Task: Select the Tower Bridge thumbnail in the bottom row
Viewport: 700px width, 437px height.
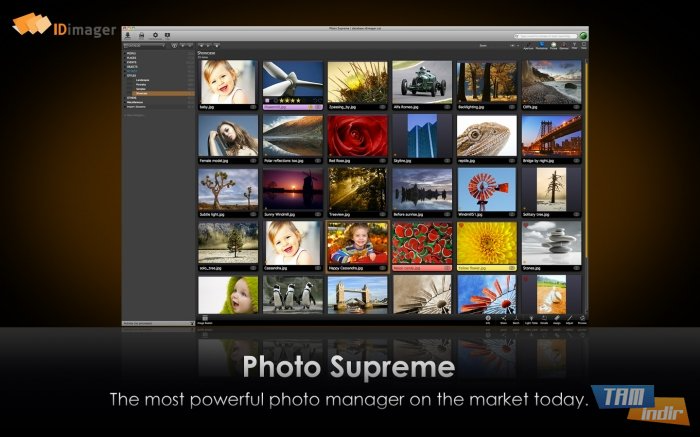Action: [358, 295]
